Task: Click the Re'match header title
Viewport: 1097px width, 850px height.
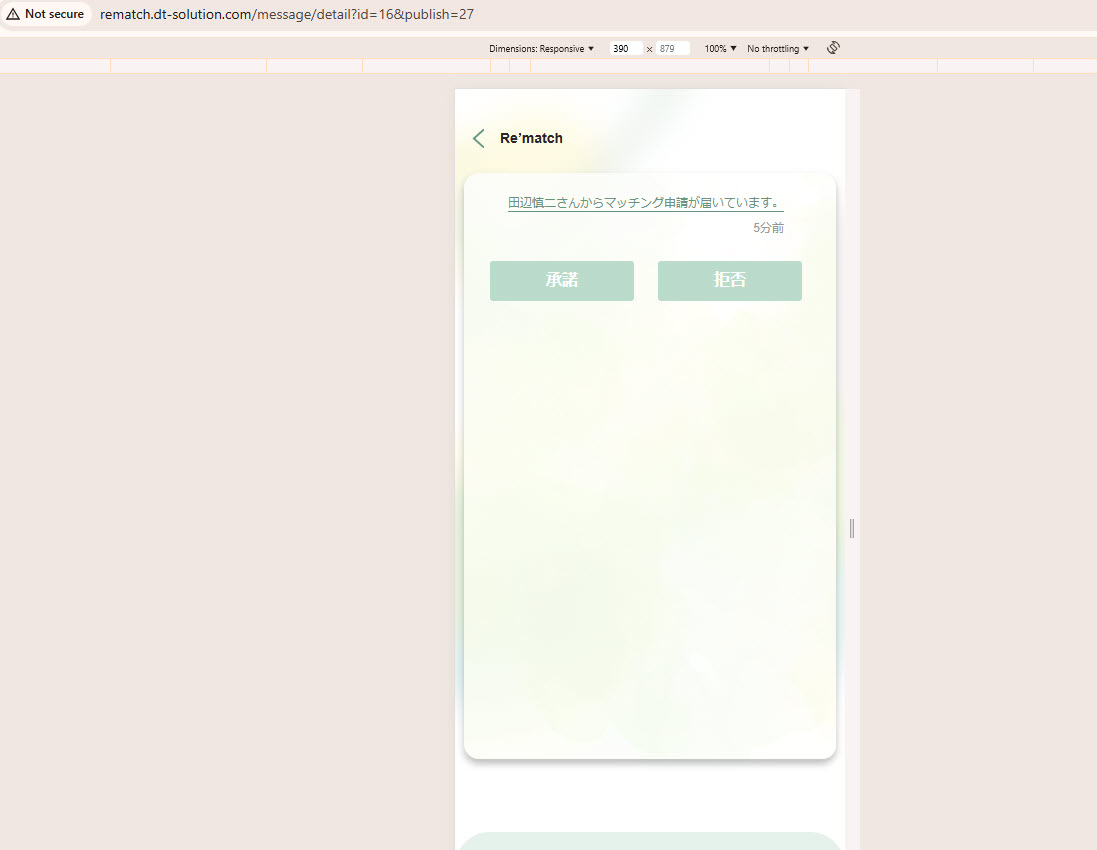Action: [531, 138]
